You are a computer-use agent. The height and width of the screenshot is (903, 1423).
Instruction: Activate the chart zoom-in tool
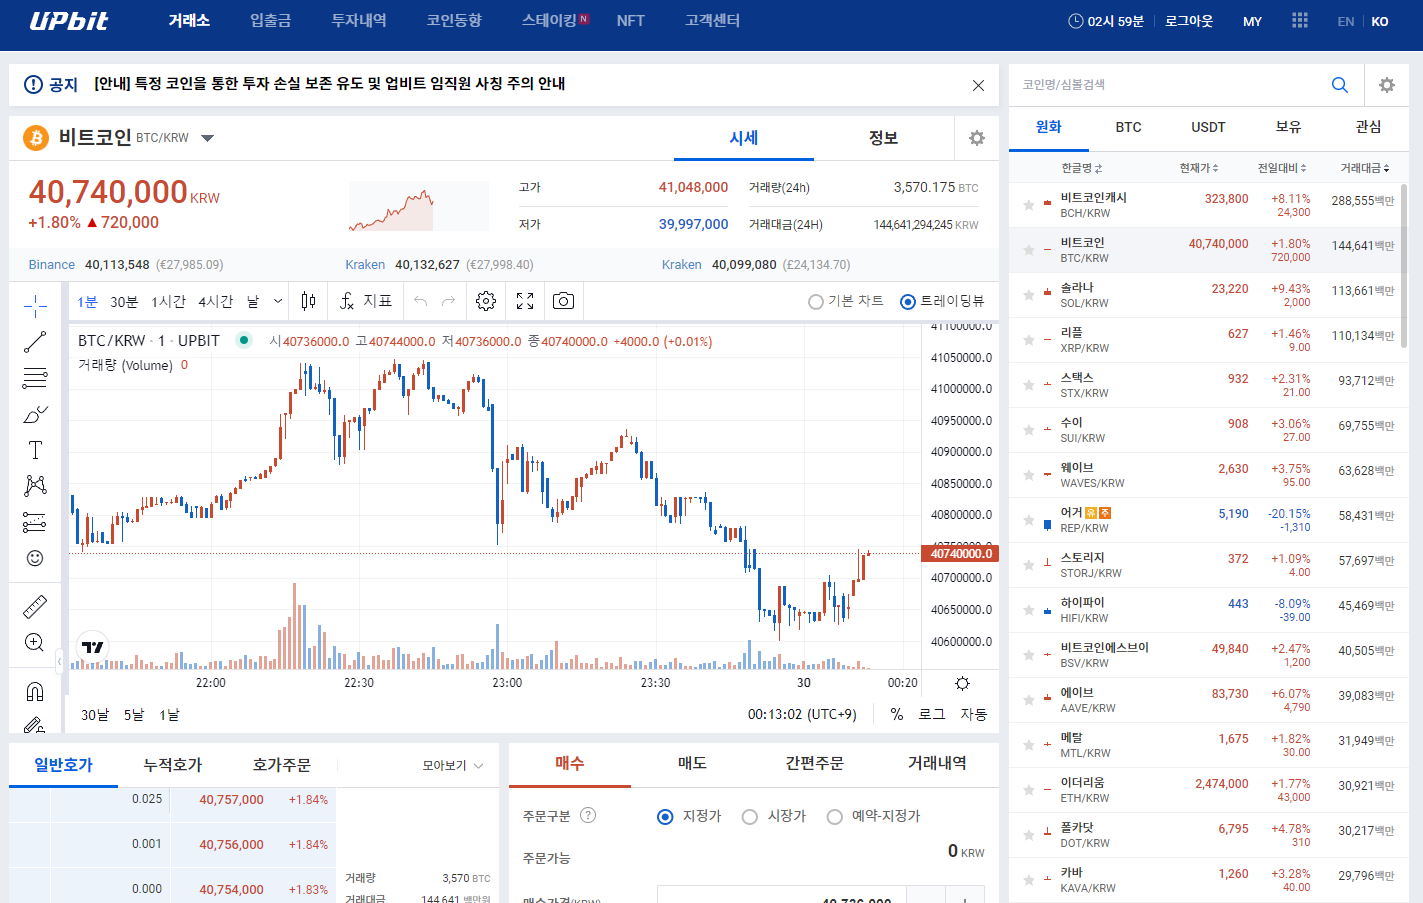(35, 642)
